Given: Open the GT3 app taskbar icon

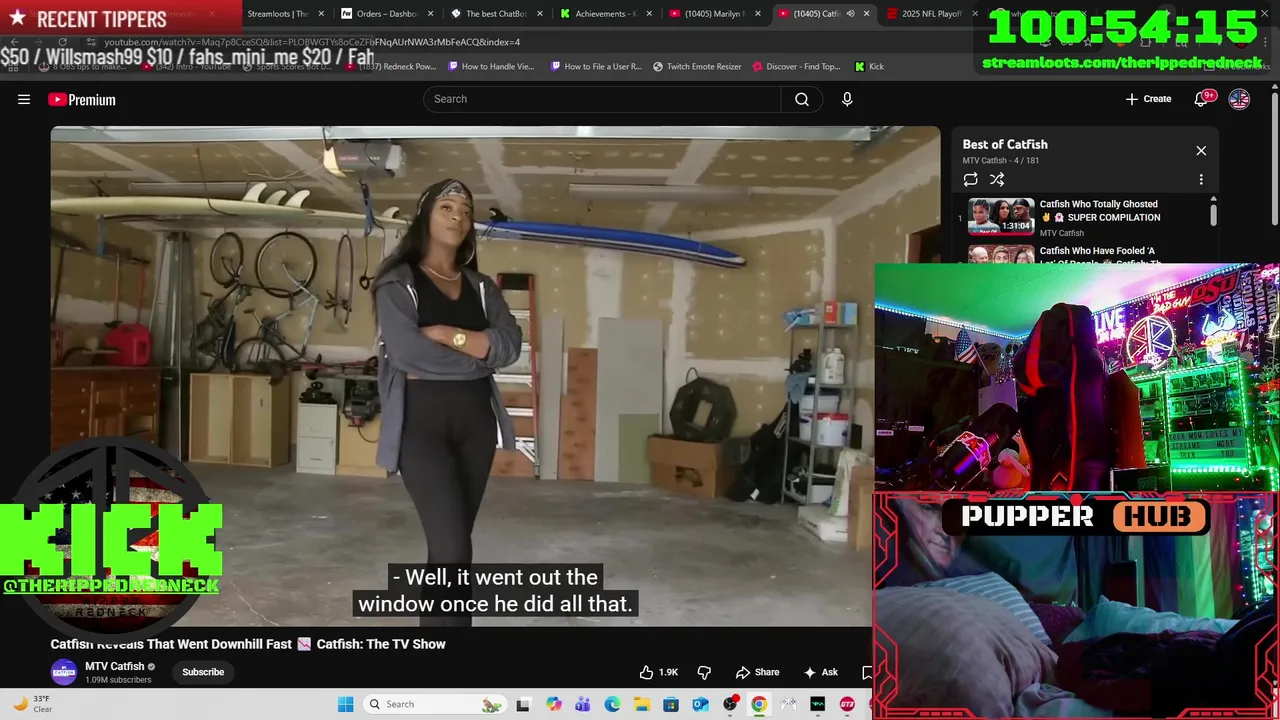Looking at the screenshot, I should point(847,704).
